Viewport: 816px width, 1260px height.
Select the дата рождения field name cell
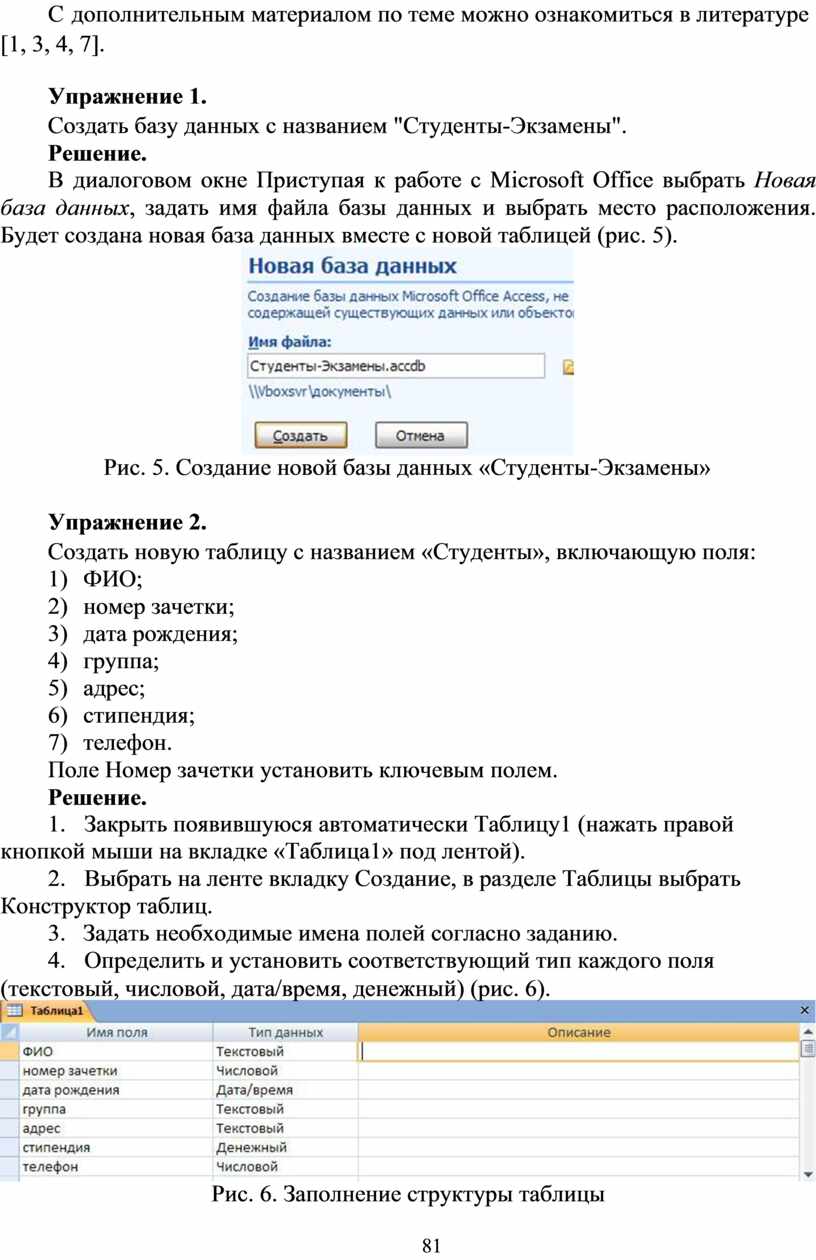click(116, 1090)
